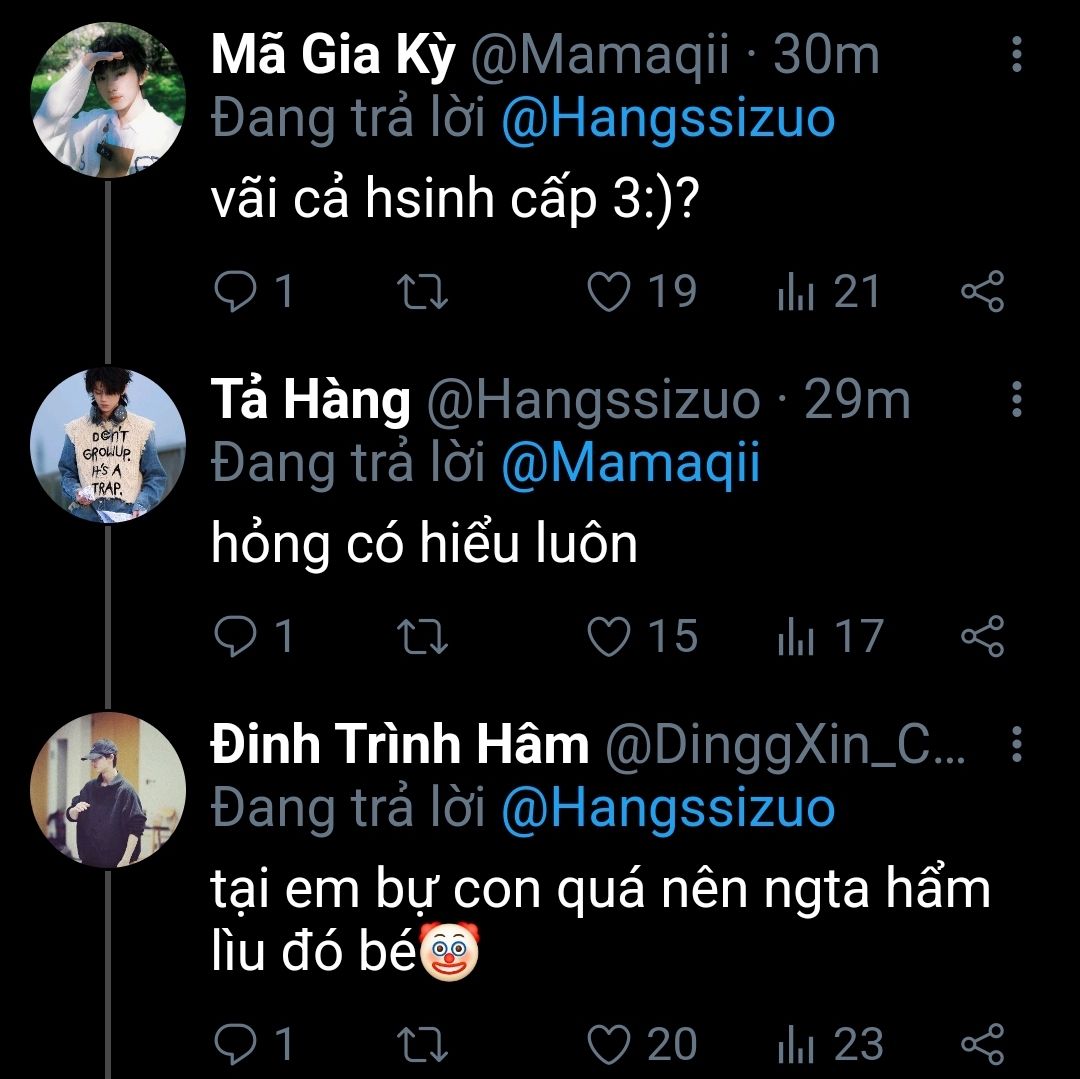Reply to Mã Gia Kỳ's tweet
Viewport: 1080px width, 1079px height.
[236, 292]
